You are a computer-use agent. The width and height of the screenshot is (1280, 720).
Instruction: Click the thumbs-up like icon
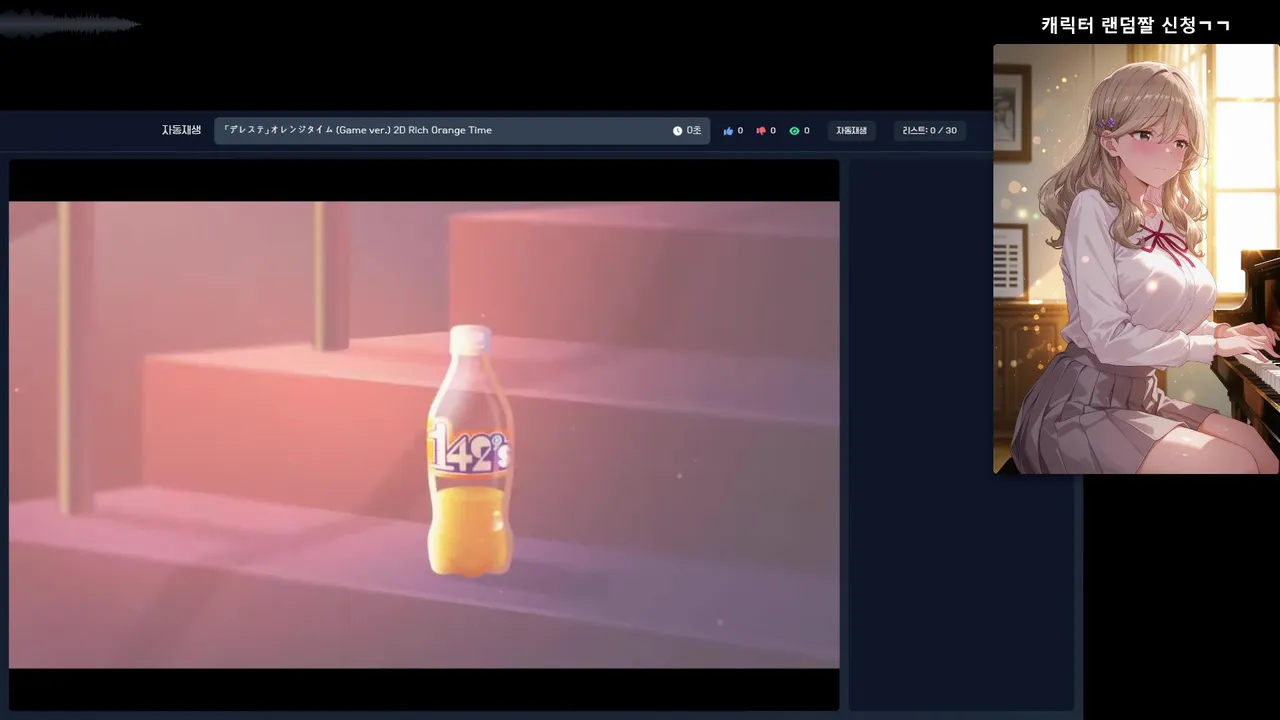[728, 131]
